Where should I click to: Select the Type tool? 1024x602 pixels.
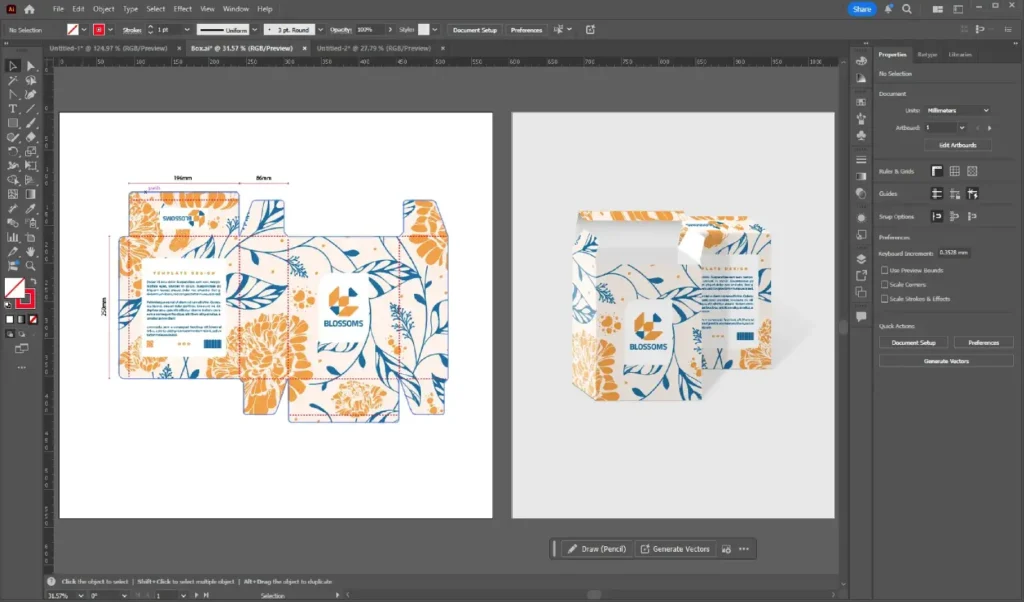[13, 109]
